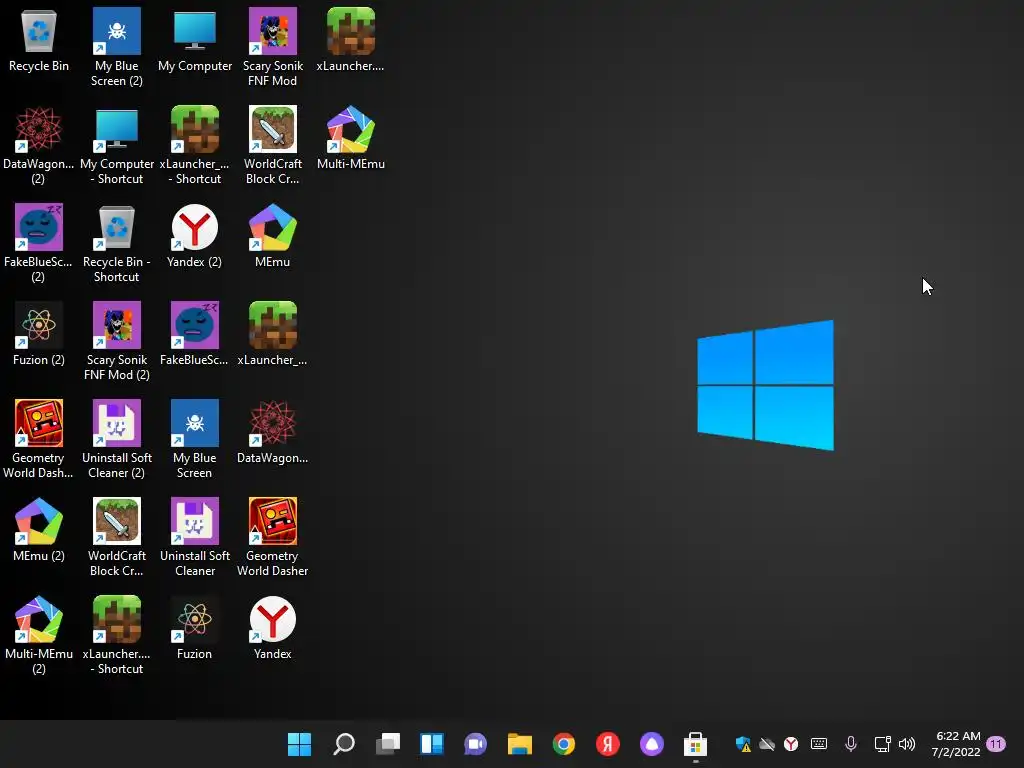Image resolution: width=1024 pixels, height=768 pixels.
Task: Select the My Blue Screen shortcut icon
Action: pyautogui.click(x=195, y=439)
